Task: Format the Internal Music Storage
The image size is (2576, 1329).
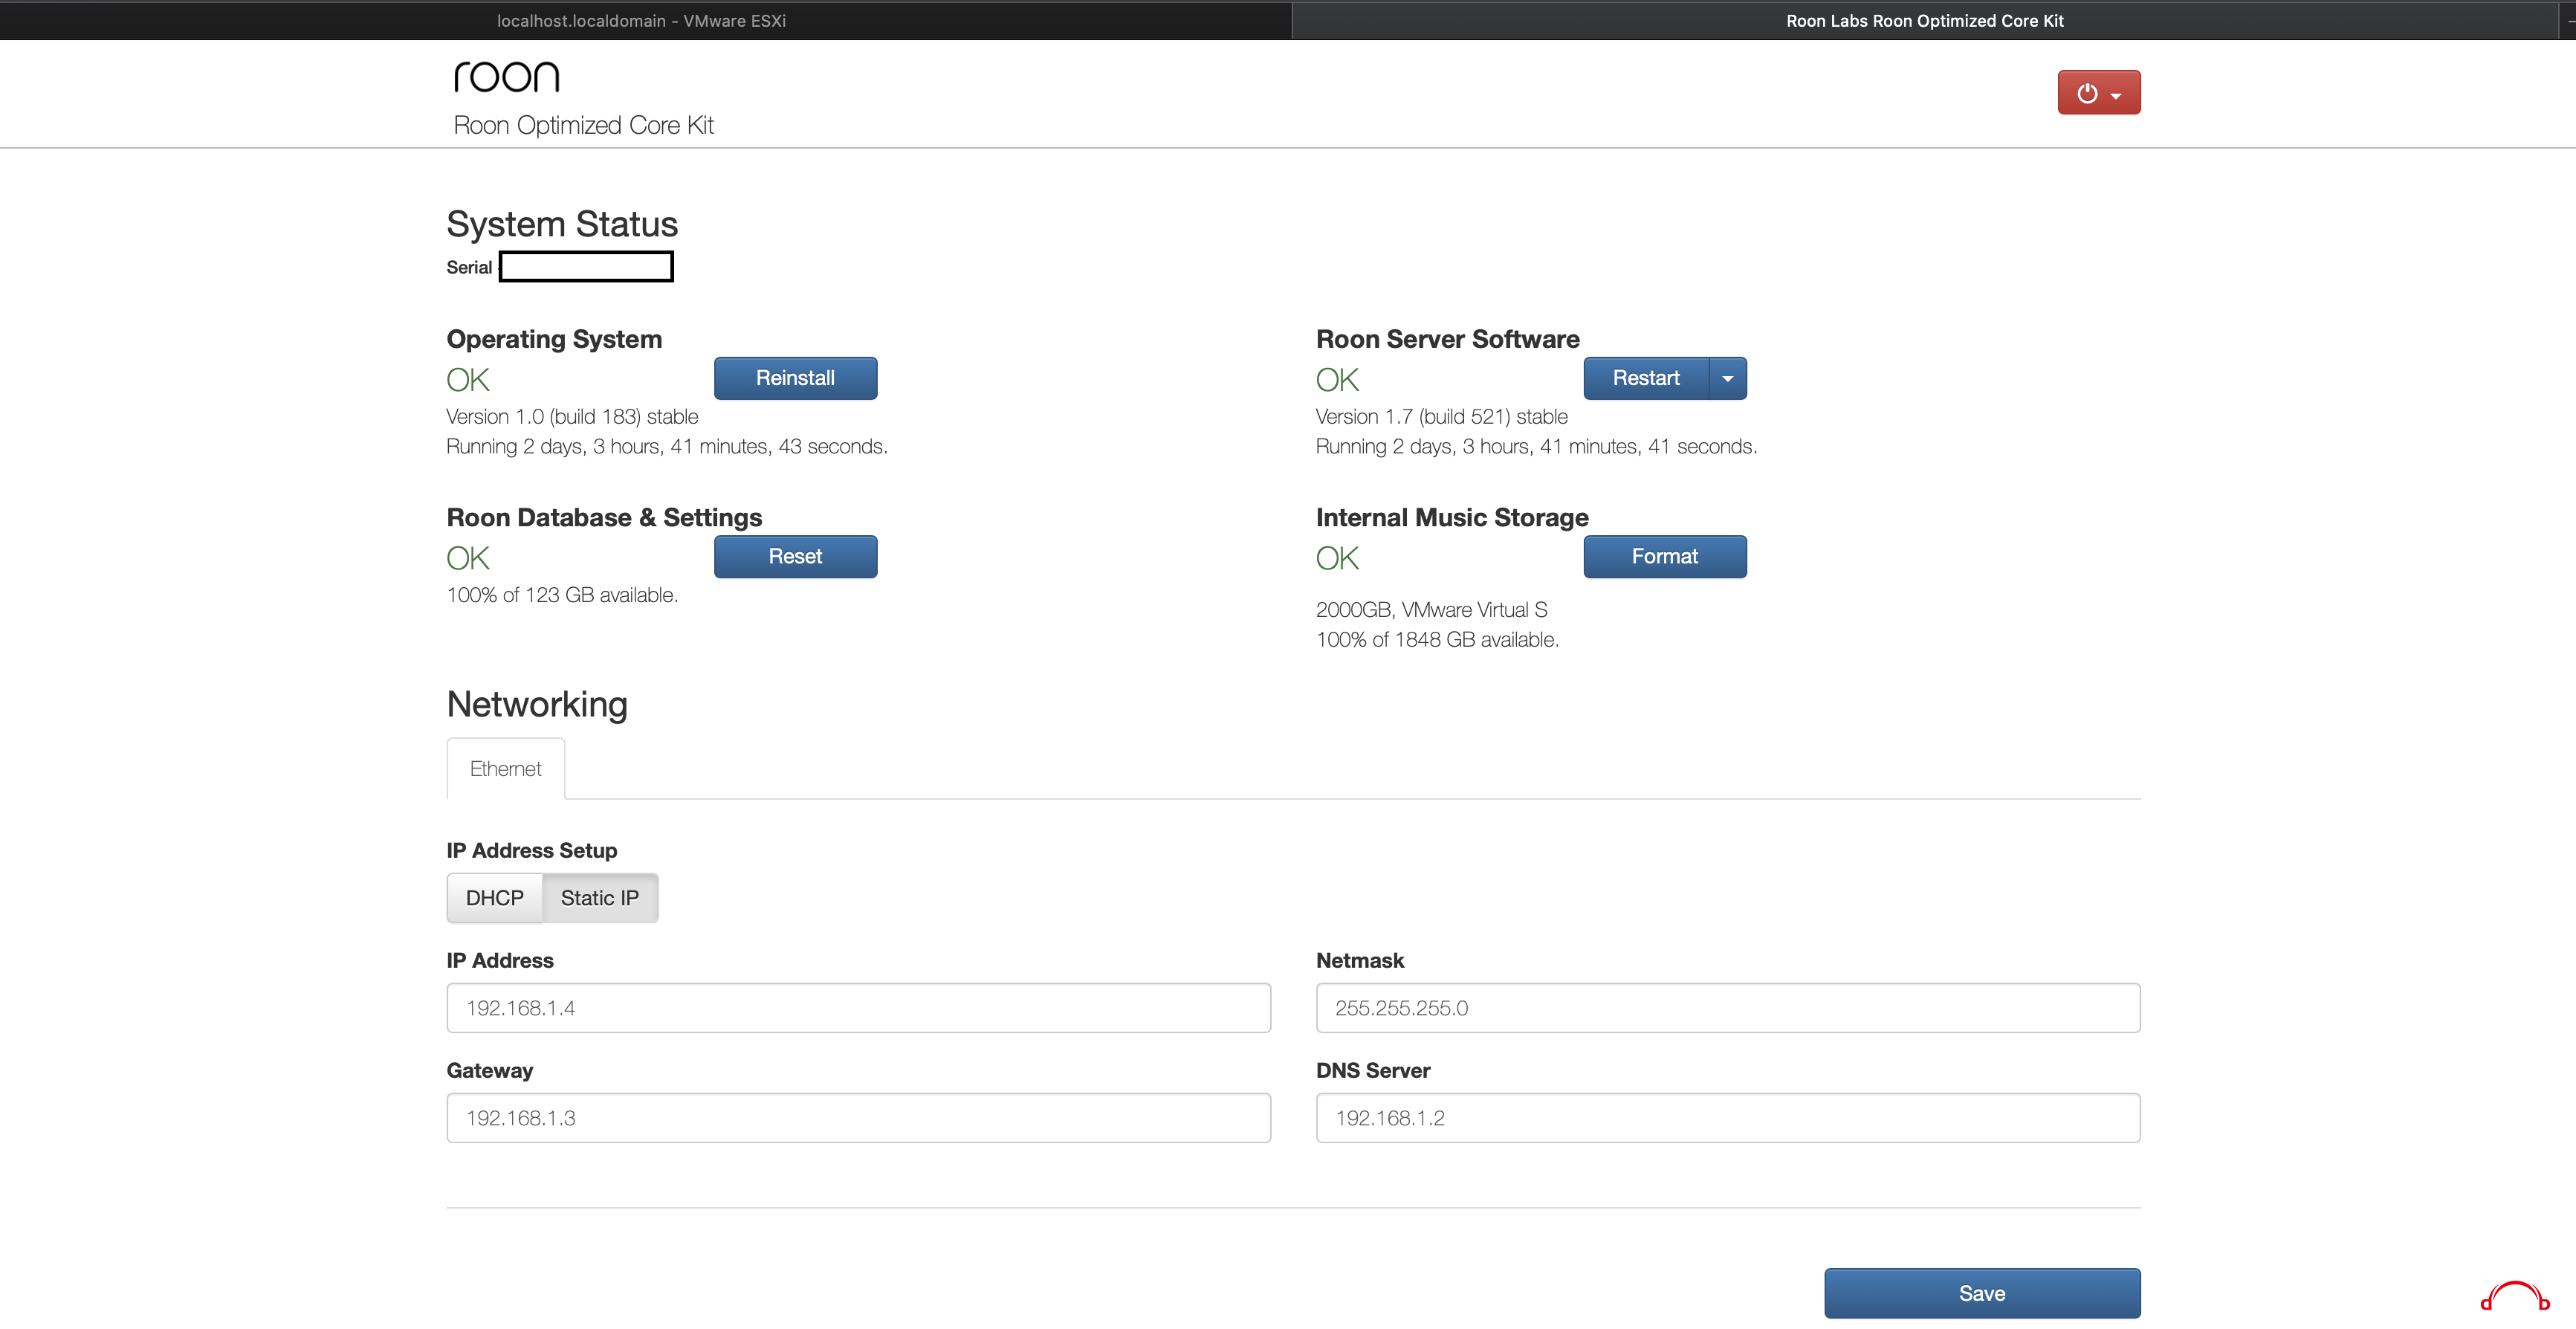Action: click(1665, 556)
